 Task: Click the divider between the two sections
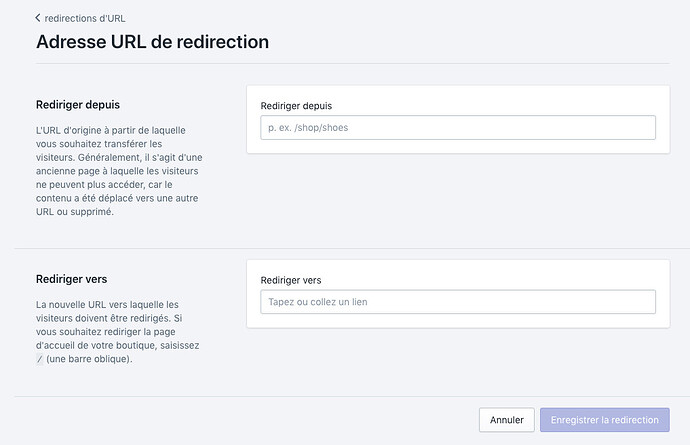pos(352,248)
